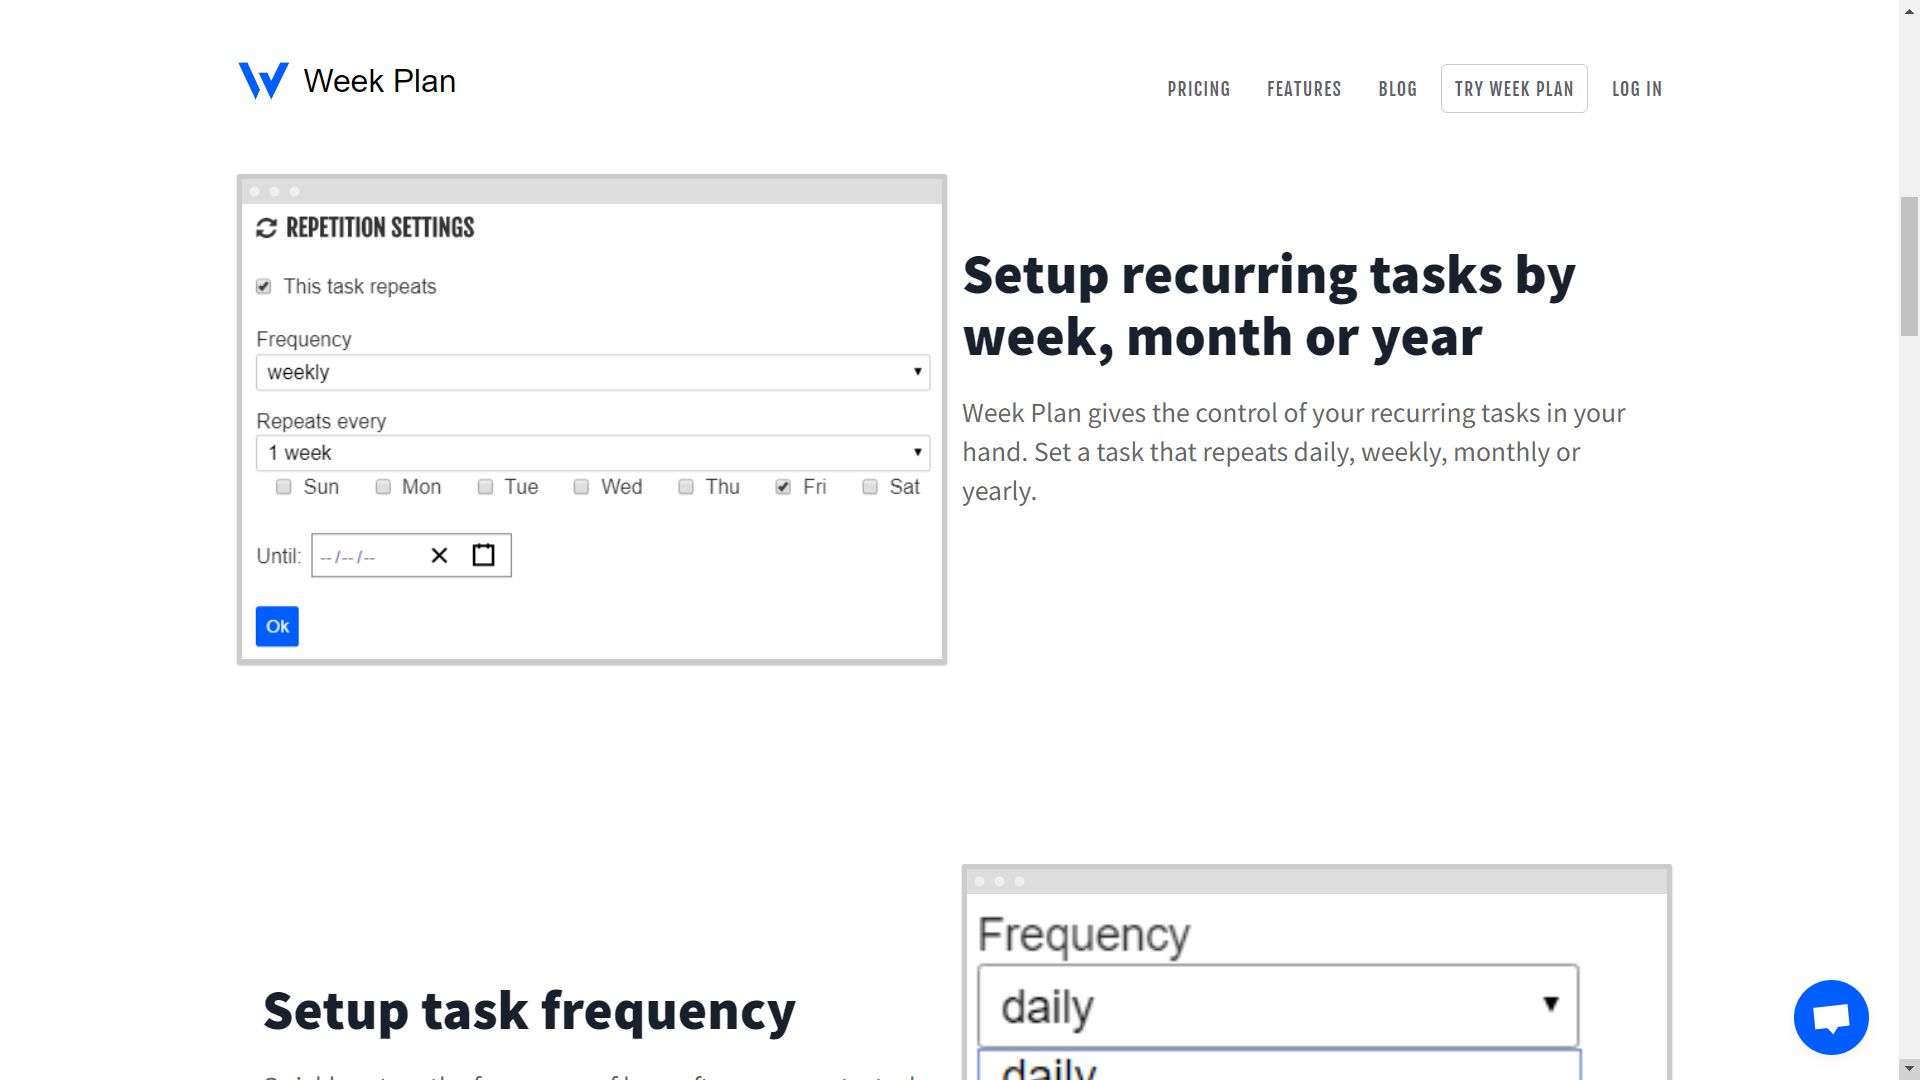Enable the Wed day checkbox
The width and height of the screenshot is (1920, 1080).
581,487
